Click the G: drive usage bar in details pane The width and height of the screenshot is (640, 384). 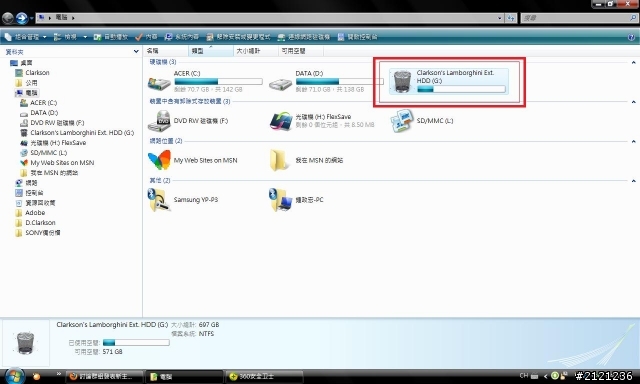(x=136, y=342)
